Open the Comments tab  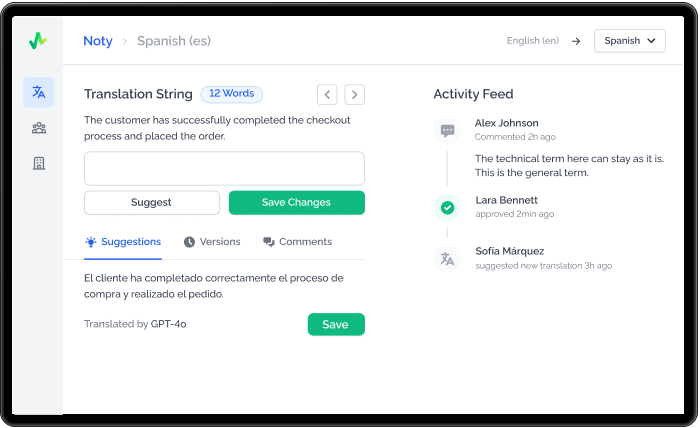(297, 242)
